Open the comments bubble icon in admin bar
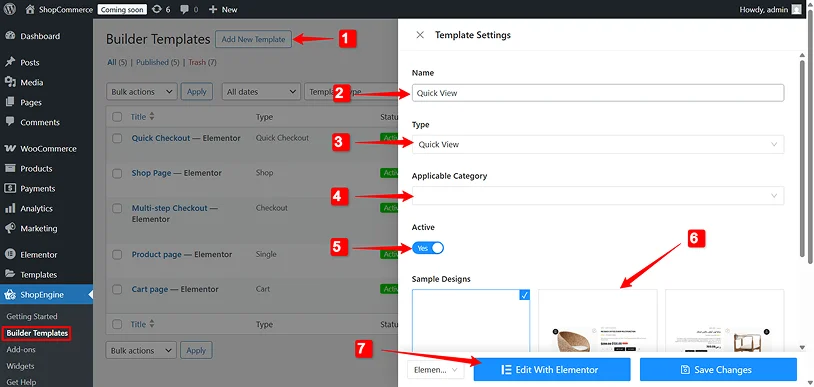814x387 pixels. (184, 9)
